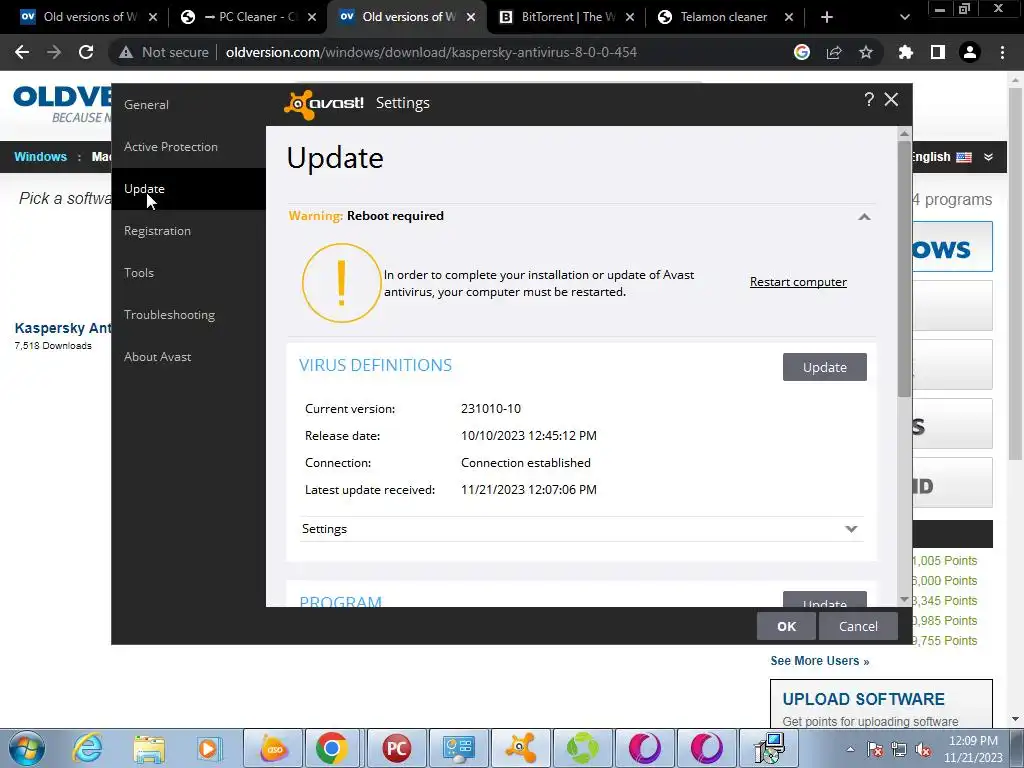Image resolution: width=1024 pixels, height=768 pixels.
Task: Open a new Chrome tab
Action: pos(827,17)
